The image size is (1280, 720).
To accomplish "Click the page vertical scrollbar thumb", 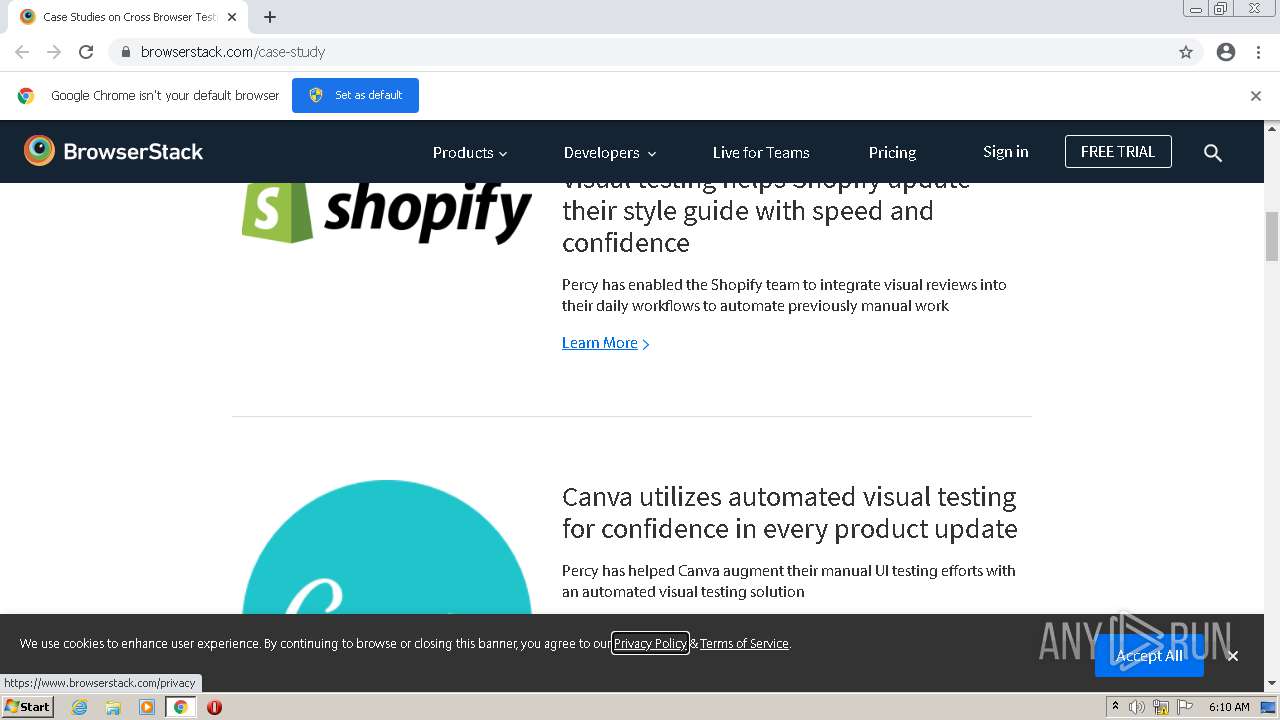I will pos(1272,236).
